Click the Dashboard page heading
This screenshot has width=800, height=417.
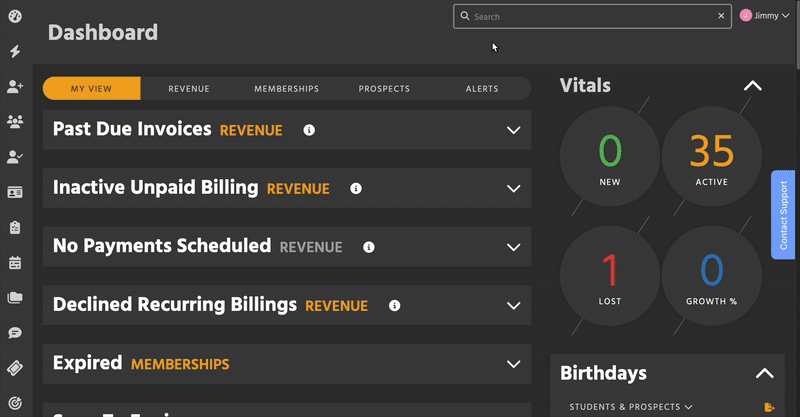[x=103, y=33]
